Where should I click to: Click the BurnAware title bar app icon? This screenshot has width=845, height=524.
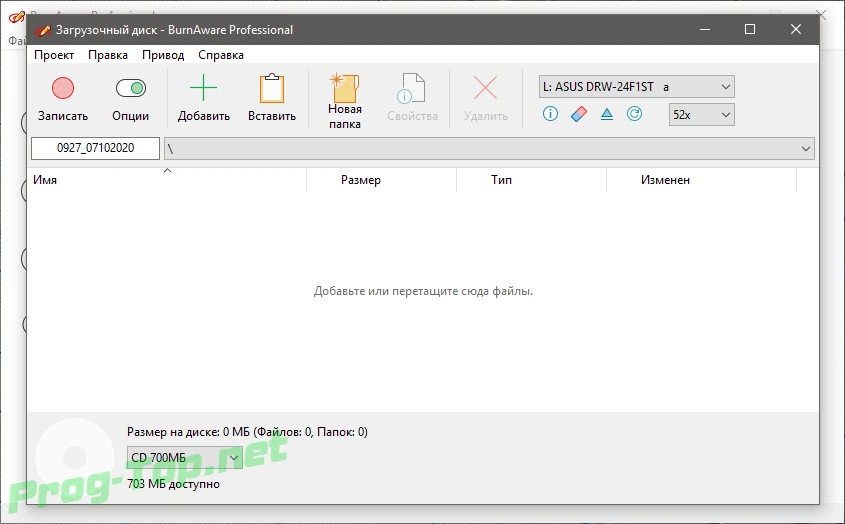(42, 30)
